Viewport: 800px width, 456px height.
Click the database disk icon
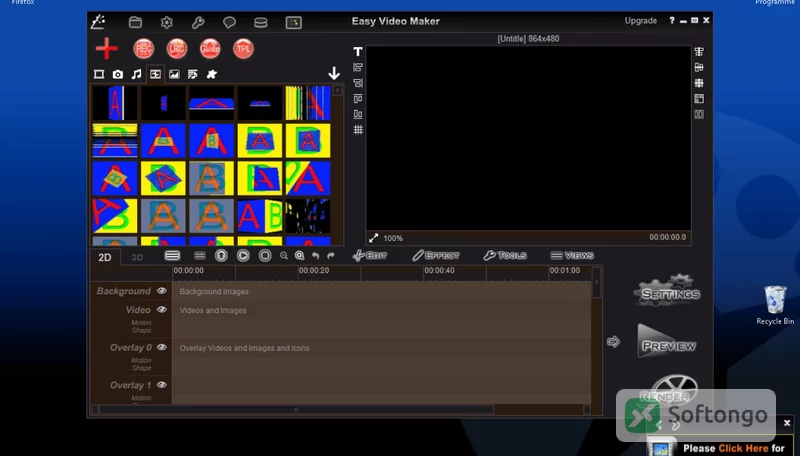(x=261, y=22)
